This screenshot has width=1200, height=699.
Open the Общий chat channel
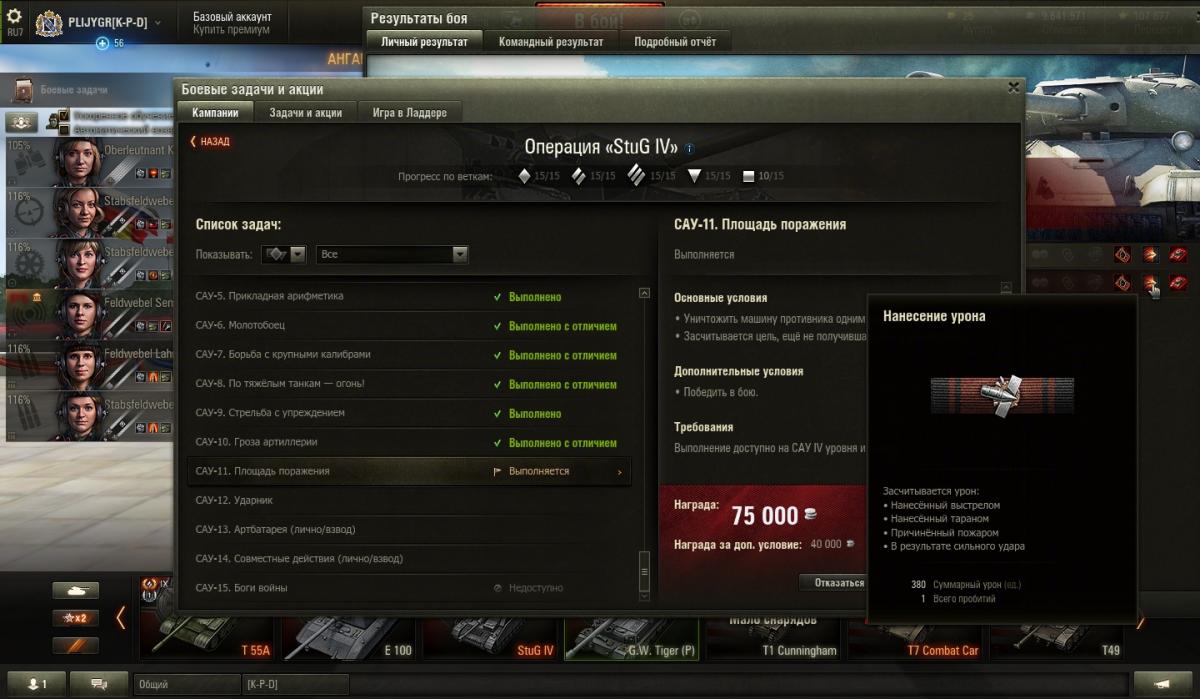[x=185, y=684]
